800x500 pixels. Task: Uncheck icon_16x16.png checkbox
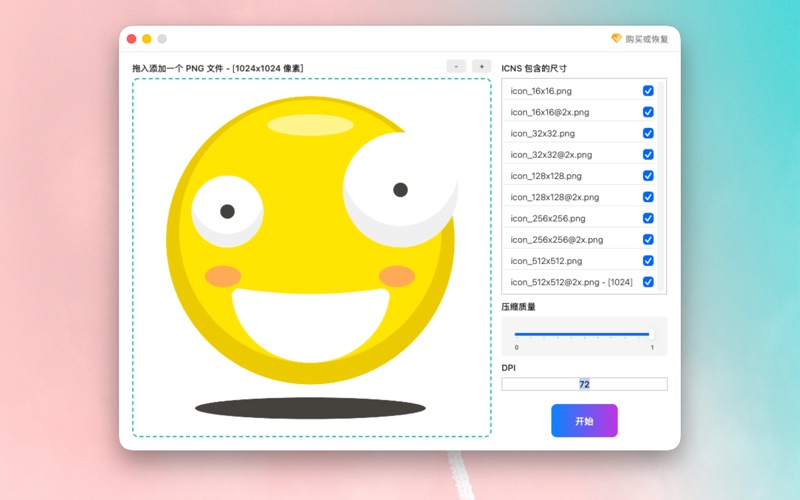(x=648, y=91)
